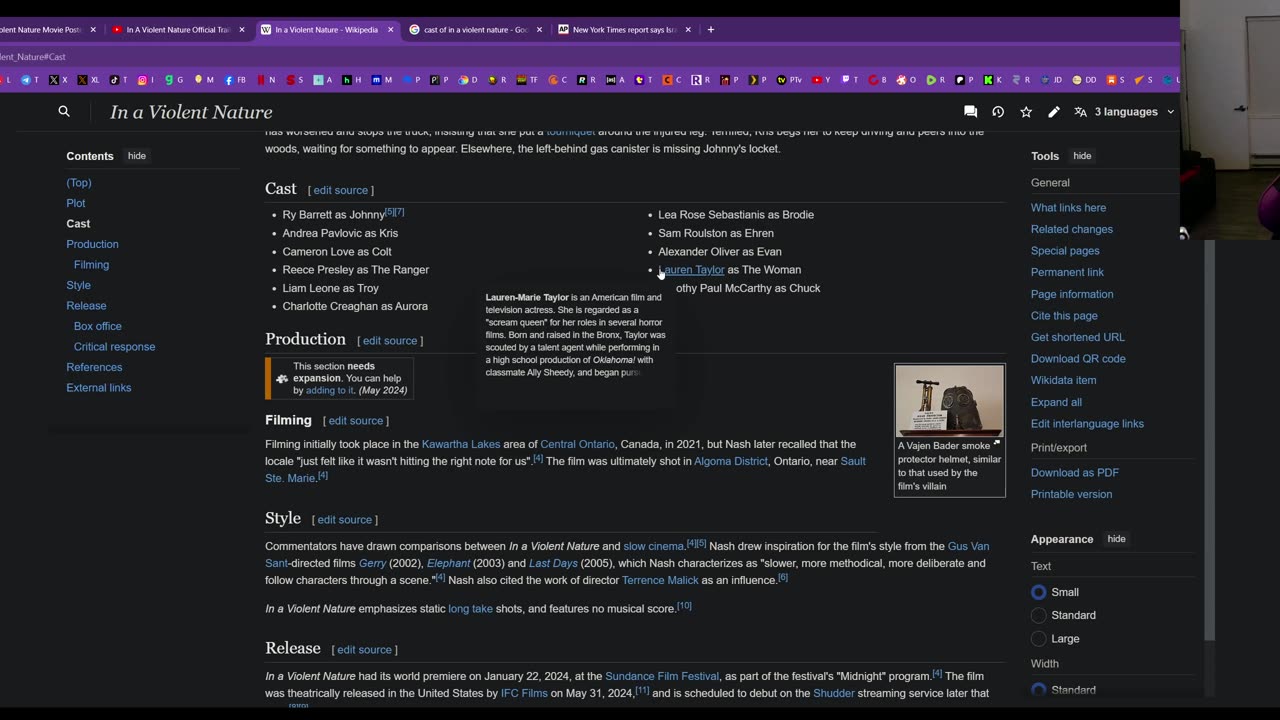Jump to Production in Contents
This screenshot has width=1280, height=720.
pyautogui.click(x=92, y=244)
